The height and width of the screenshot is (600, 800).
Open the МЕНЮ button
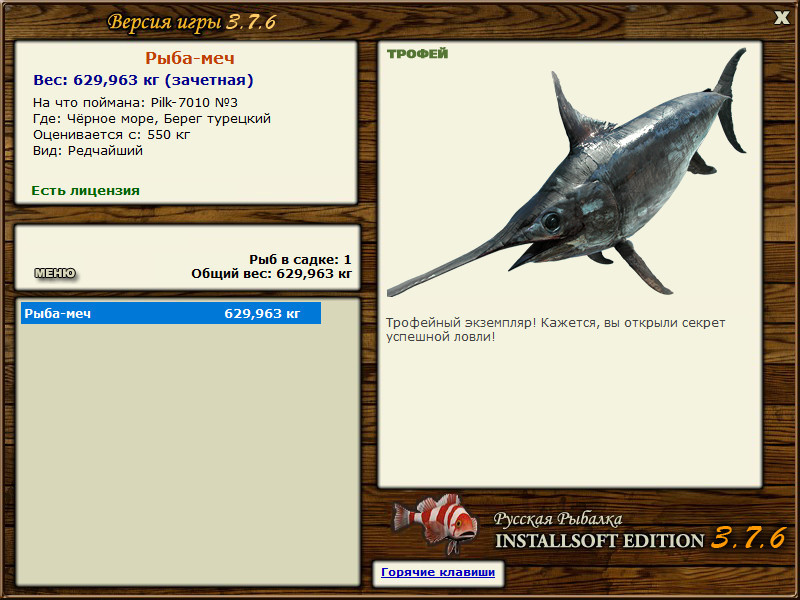[55, 273]
